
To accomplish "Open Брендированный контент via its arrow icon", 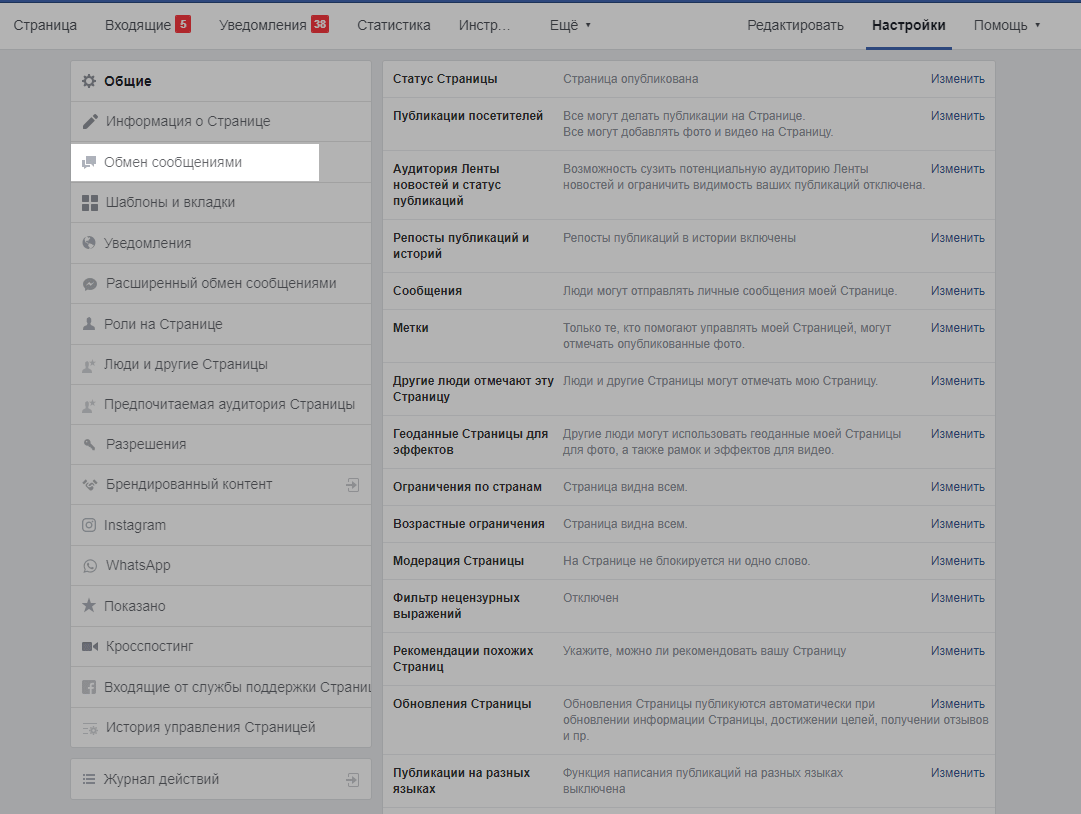I will coord(352,485).
